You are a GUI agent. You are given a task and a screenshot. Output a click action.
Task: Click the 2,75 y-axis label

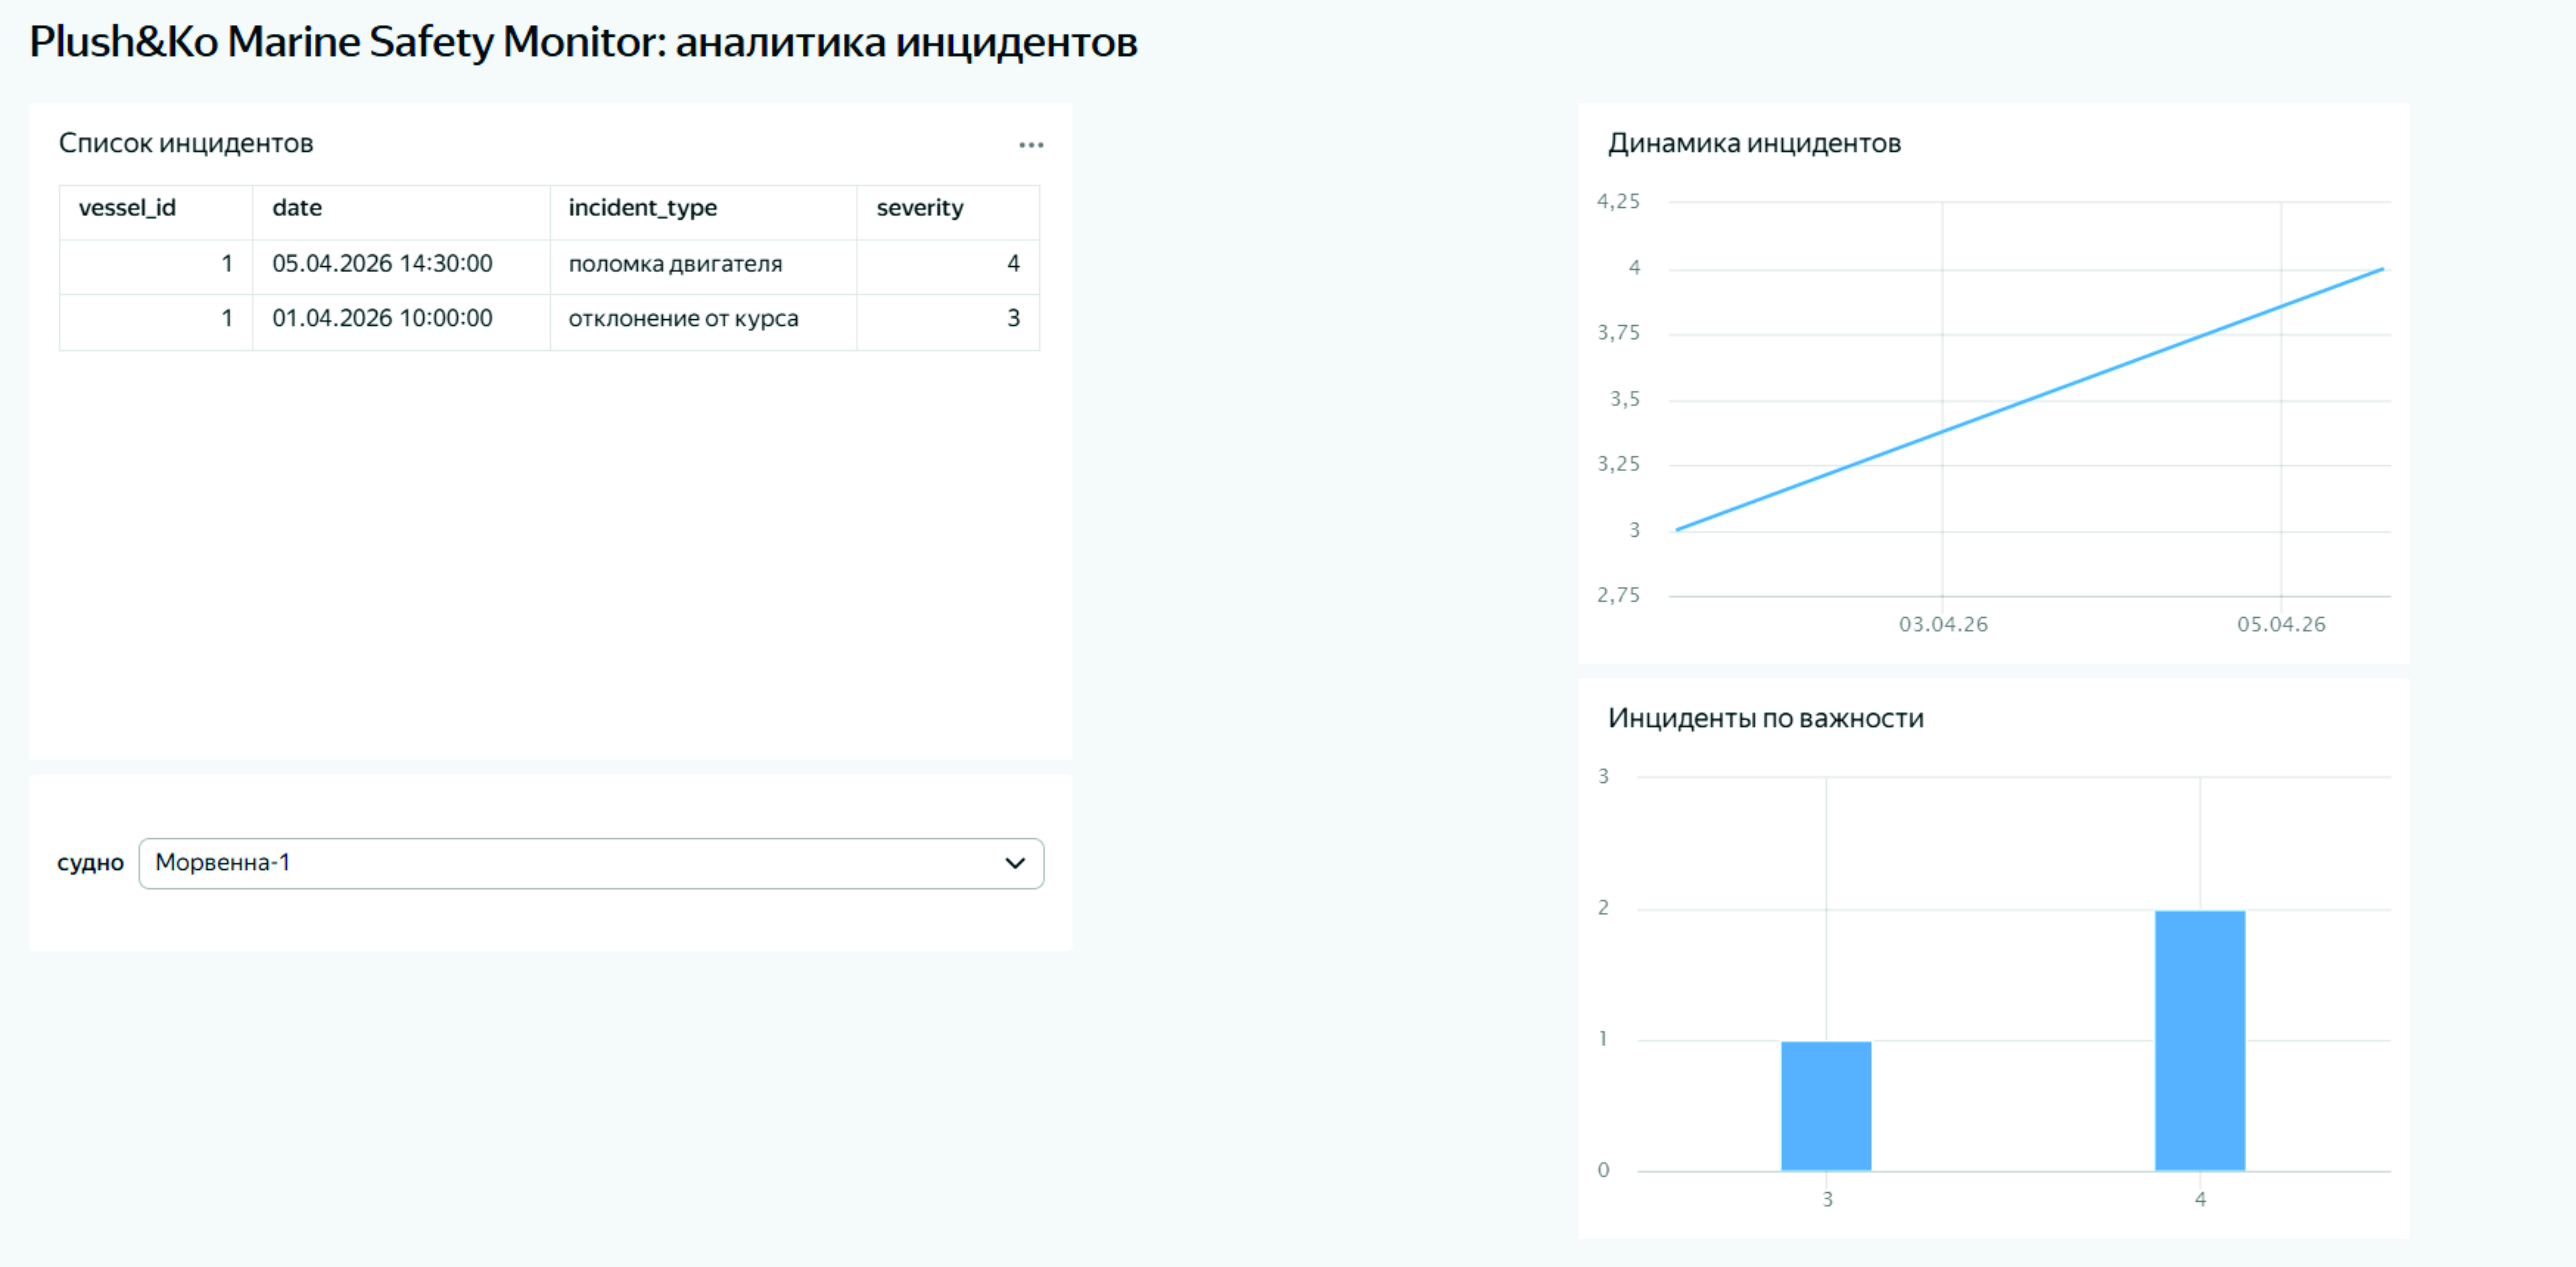coord(1618,596)
